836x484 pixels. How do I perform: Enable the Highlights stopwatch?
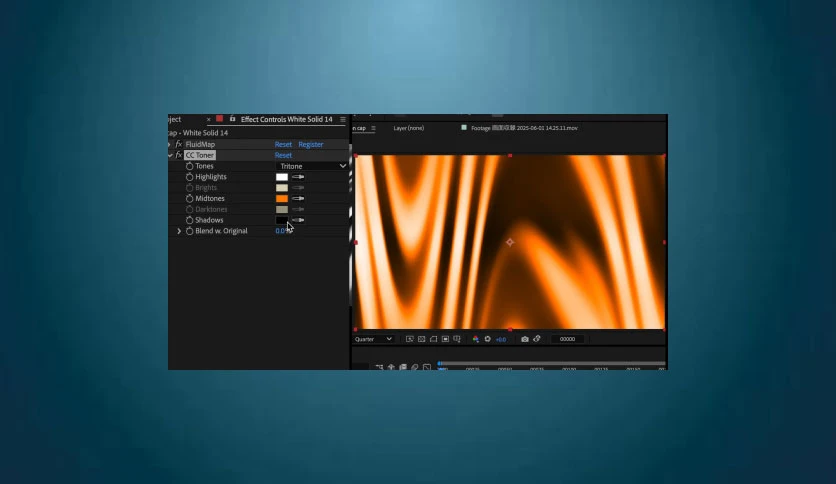[189, 177]
